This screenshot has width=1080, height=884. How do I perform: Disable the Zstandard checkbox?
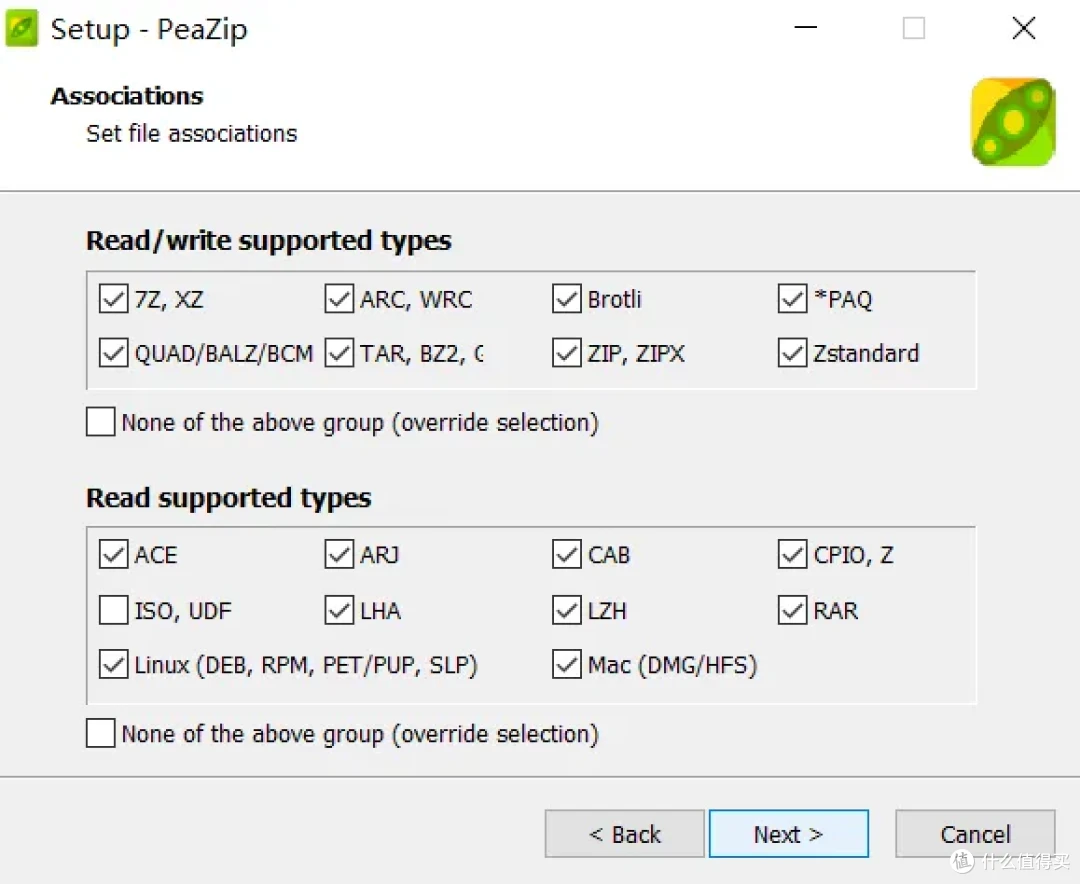(x=792, y=353)
